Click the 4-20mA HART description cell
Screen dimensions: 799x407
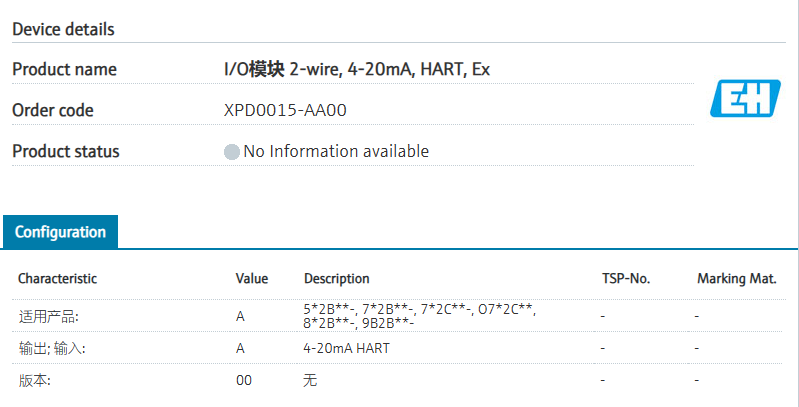click(x=346, y=348)
